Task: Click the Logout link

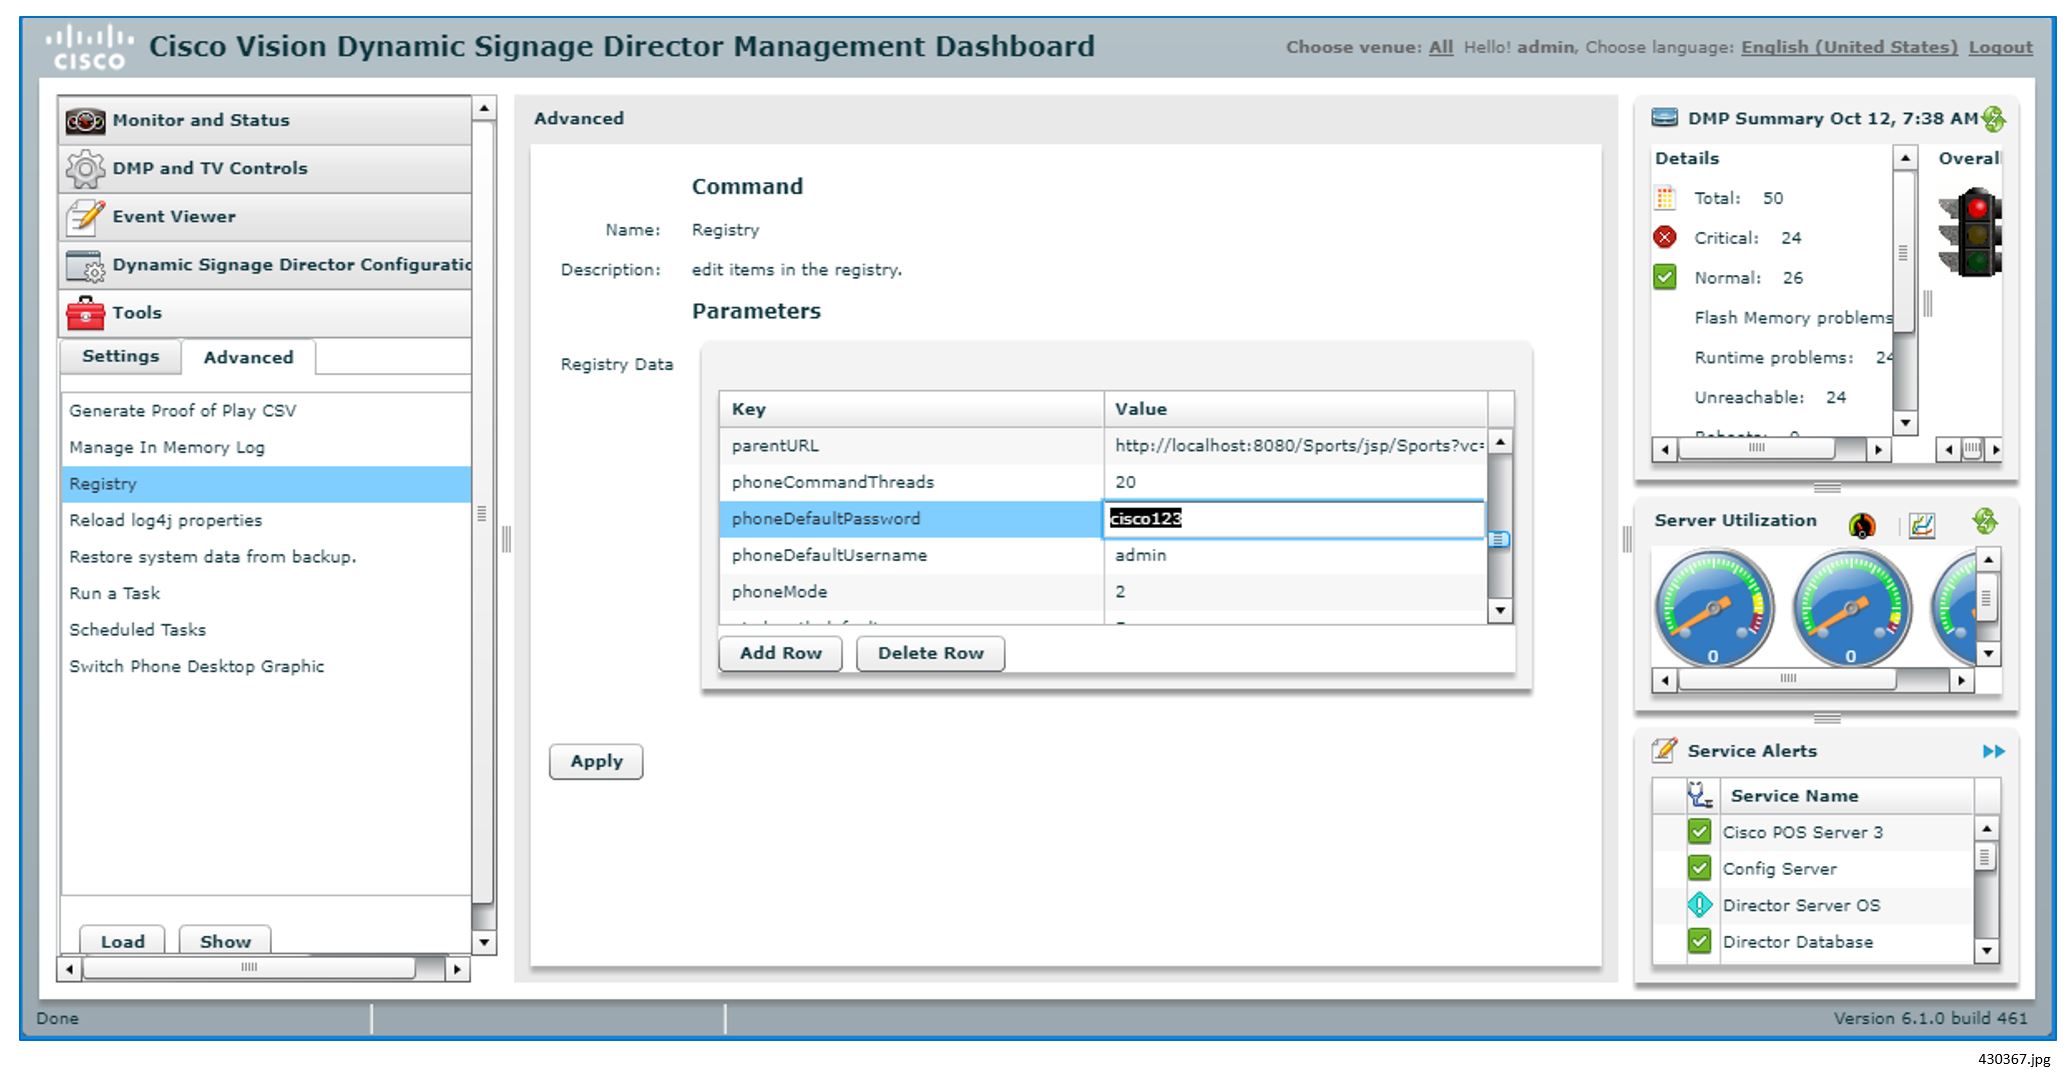Action: 2000,47
